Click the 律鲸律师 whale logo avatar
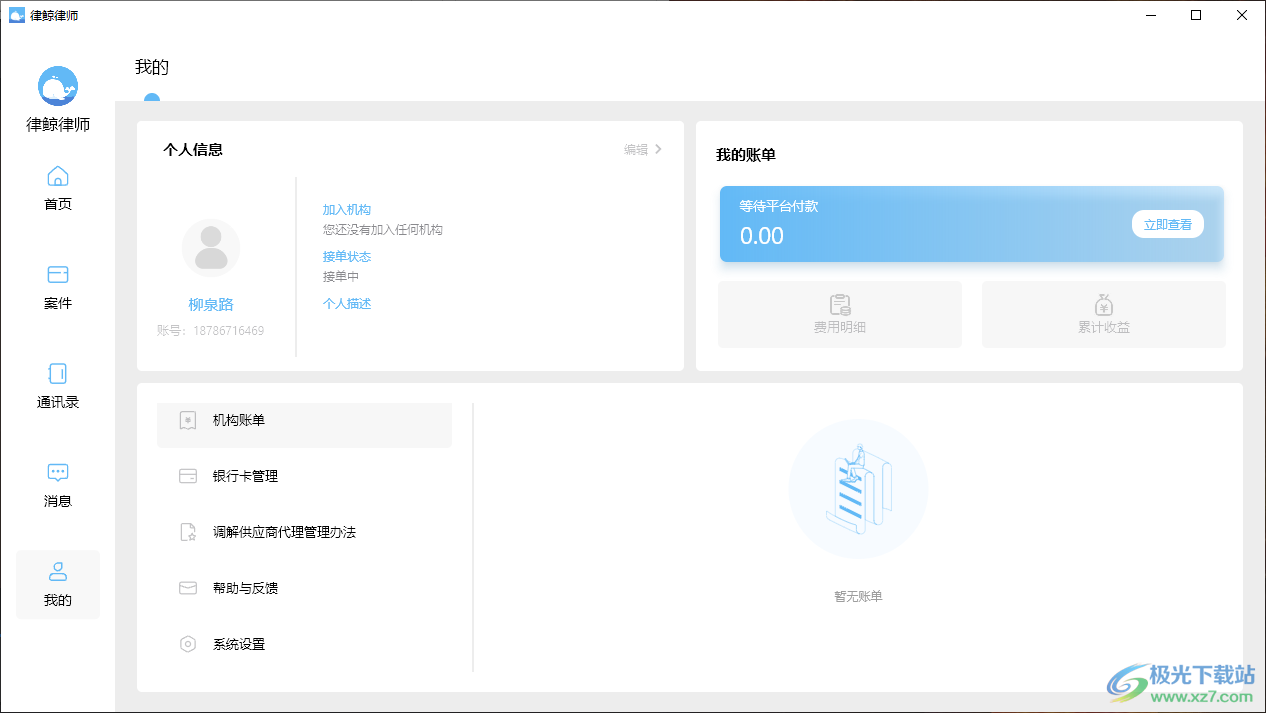The image size is (1266, 713). click(x=58, y=86)
